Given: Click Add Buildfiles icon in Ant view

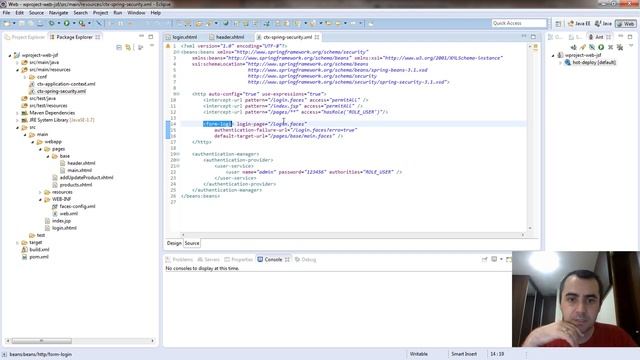Looking at the screenshot, I should 573,47.
